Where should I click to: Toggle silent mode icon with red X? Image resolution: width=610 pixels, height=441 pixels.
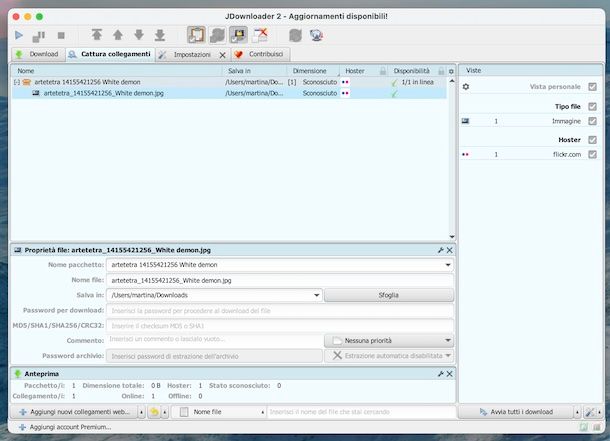tap(260, 35)
